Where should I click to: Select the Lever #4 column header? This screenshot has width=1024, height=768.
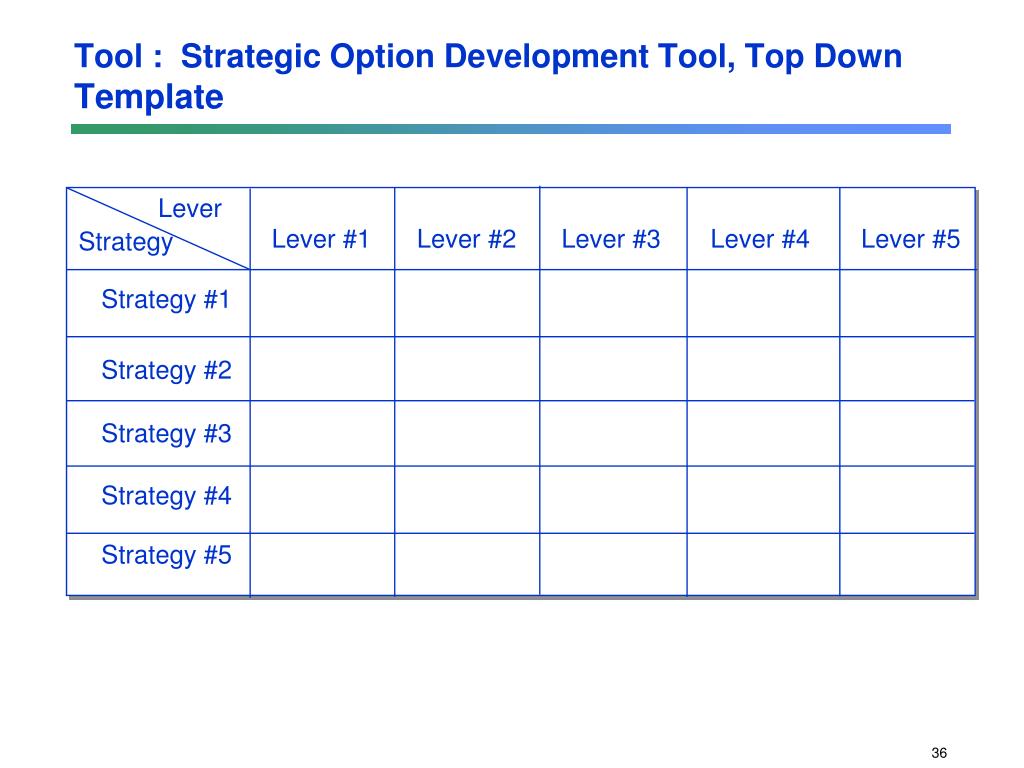(x=760, y=239)
